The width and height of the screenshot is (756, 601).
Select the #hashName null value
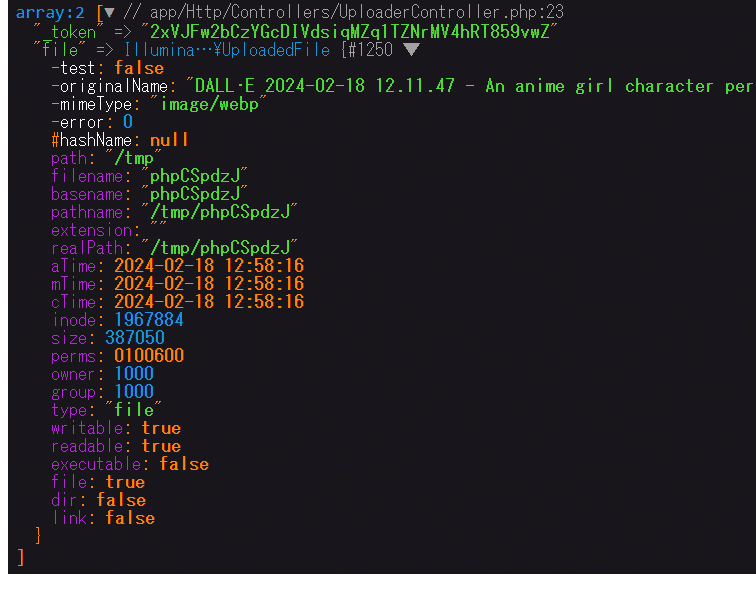coord(169,140)
